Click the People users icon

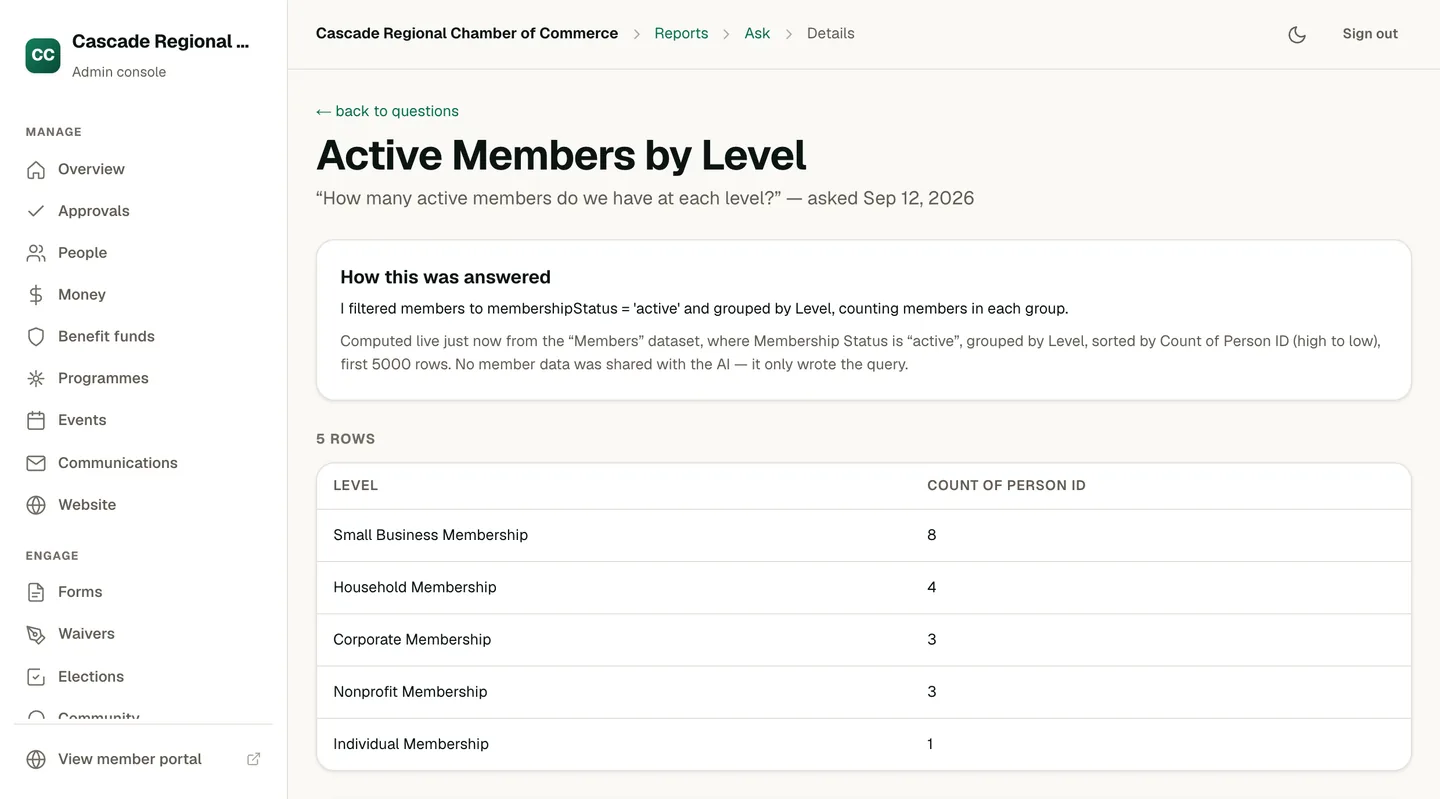[x=36, y=253]
